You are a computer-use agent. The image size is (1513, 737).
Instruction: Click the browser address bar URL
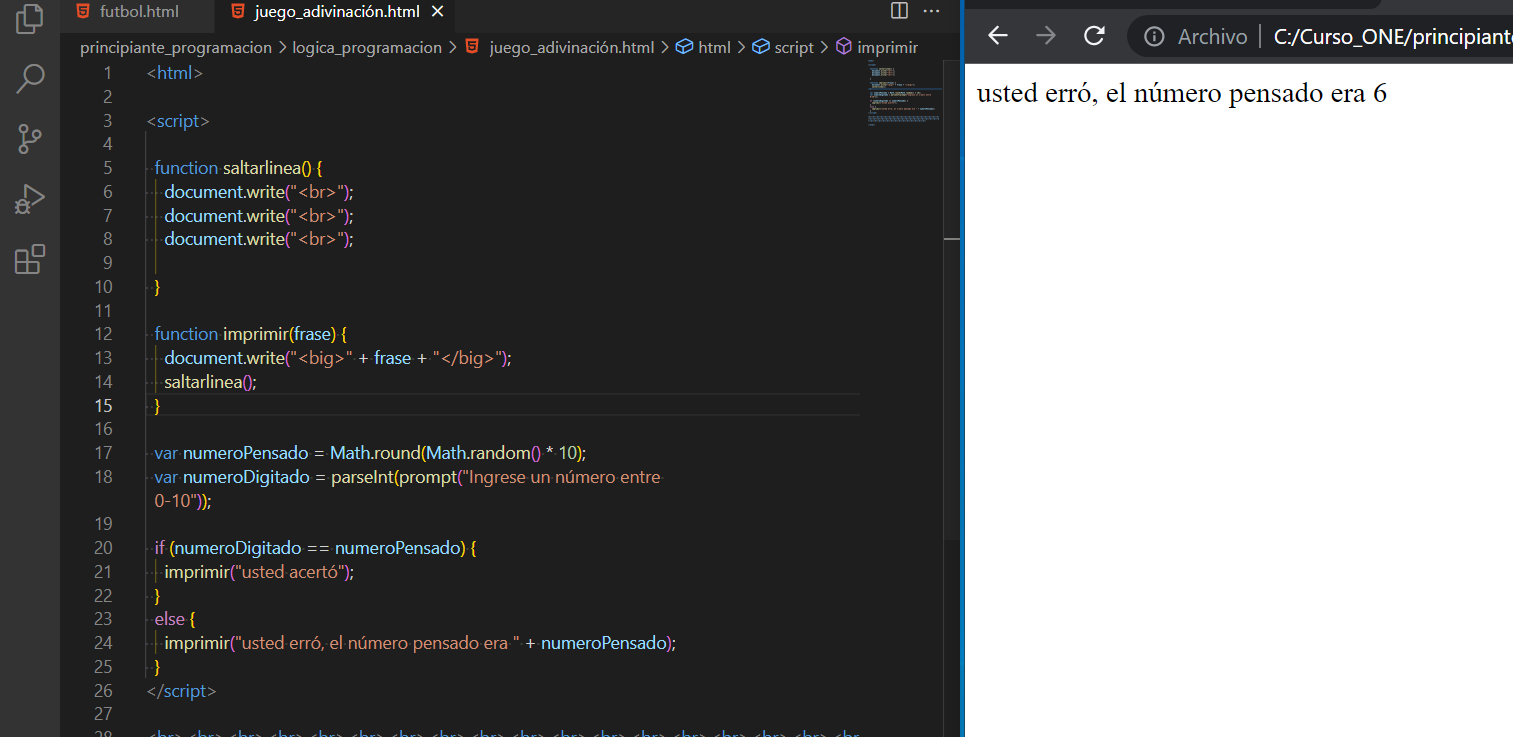click(x=1392, y=37)
